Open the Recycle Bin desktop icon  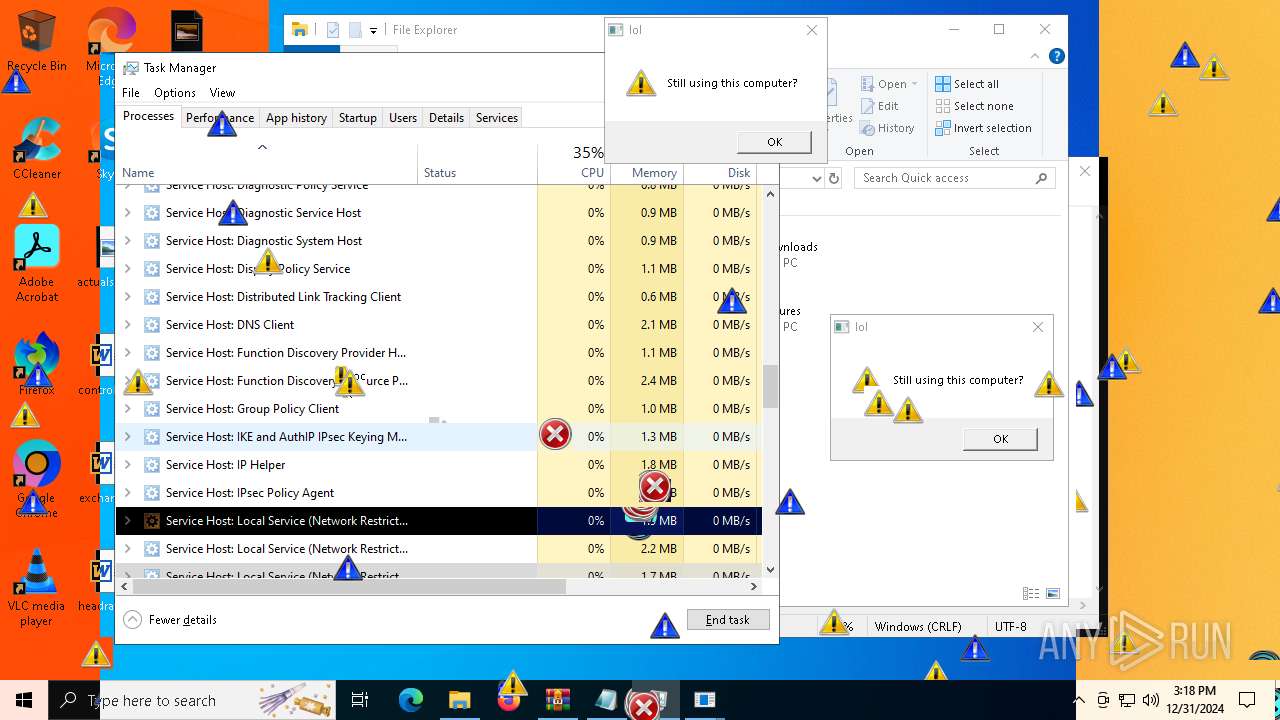[x=36, y=42]
